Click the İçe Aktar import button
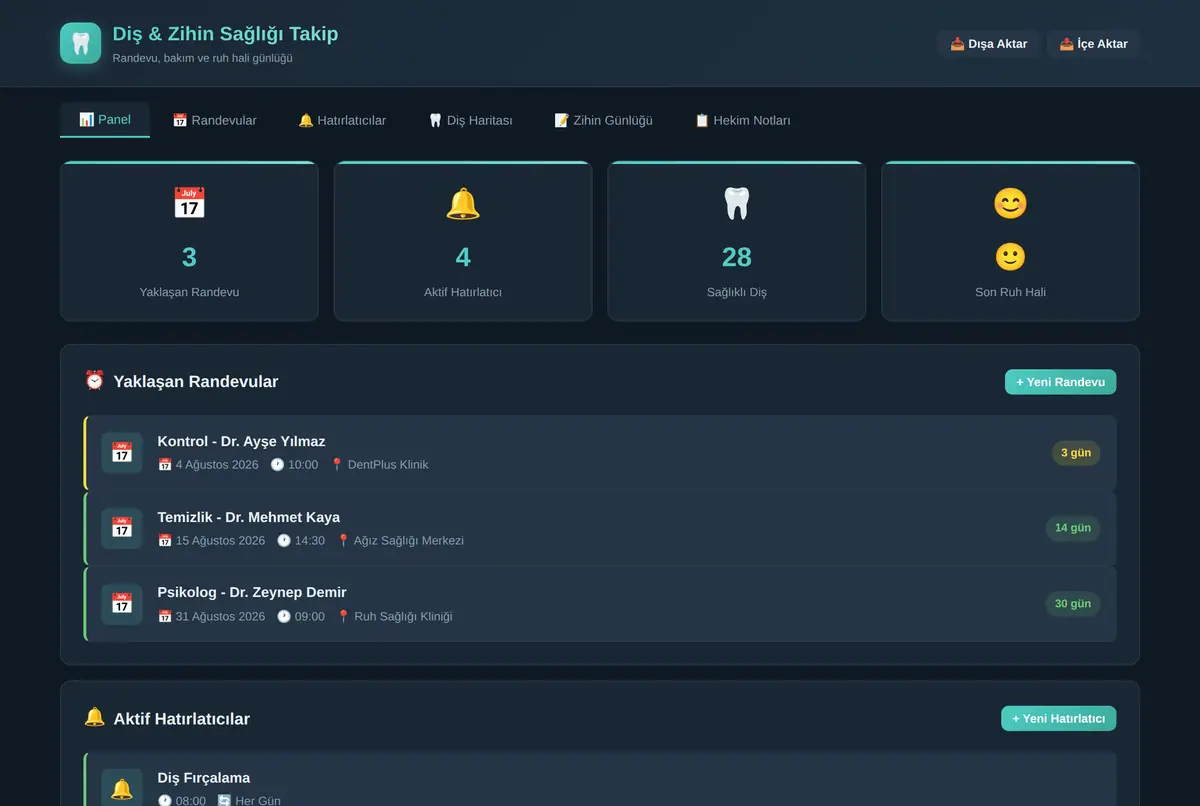Screen dimensions: 1200x806 click(1093, 44)
